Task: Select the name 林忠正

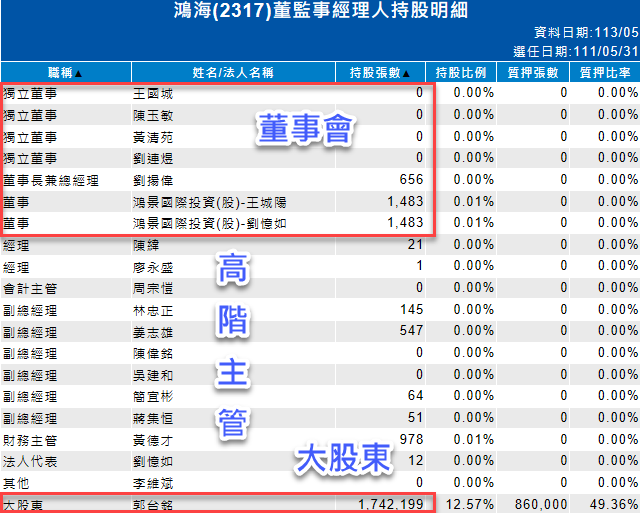Action: [153, 311]
